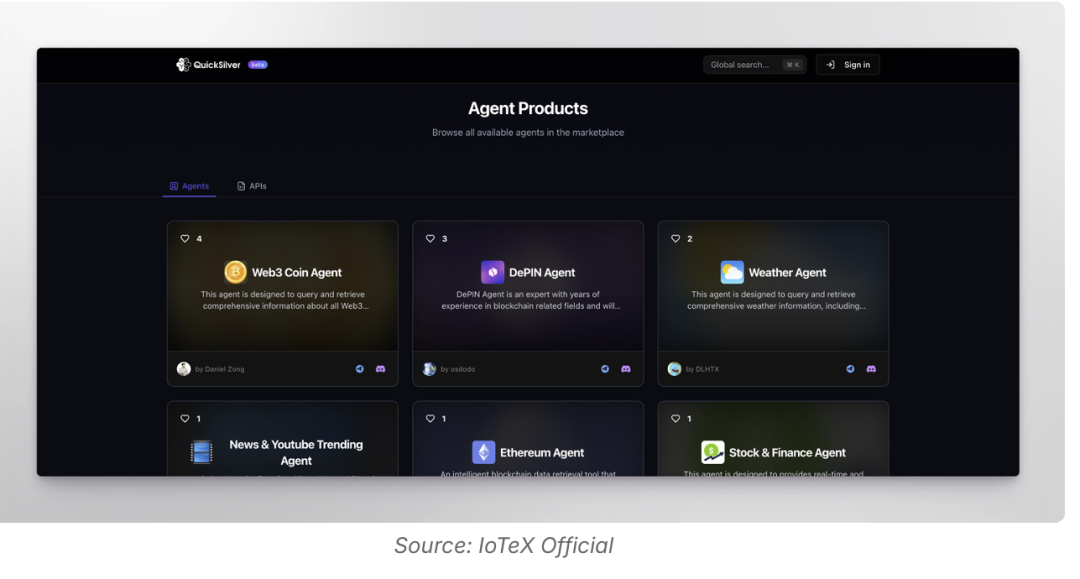1080x579 pixels.
Task: Open Discord icon on Weather Agent card
Action: coord(871,369)
